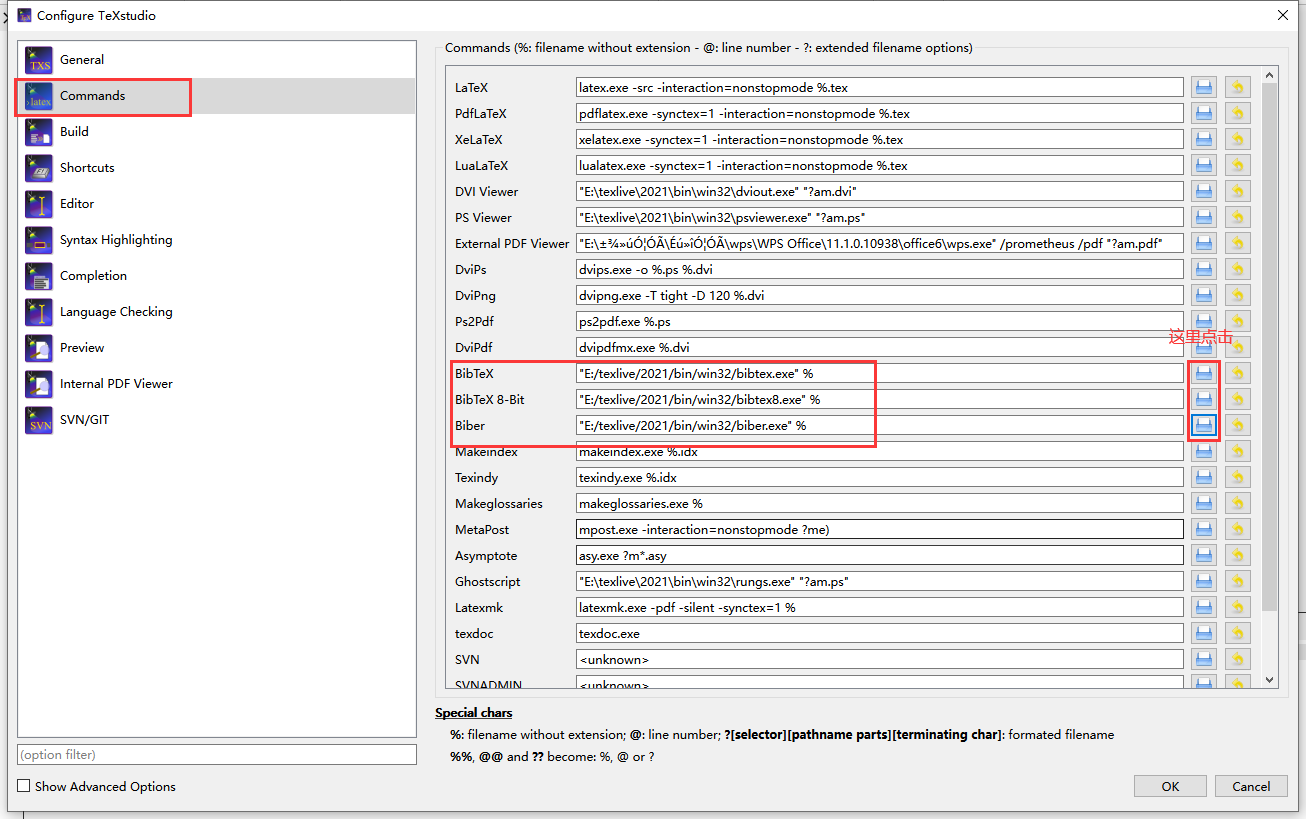The height and width of the screenshot is (819, 1306).
Task: Browse for Latexmk executable
Action: (x=1204, y=607)
